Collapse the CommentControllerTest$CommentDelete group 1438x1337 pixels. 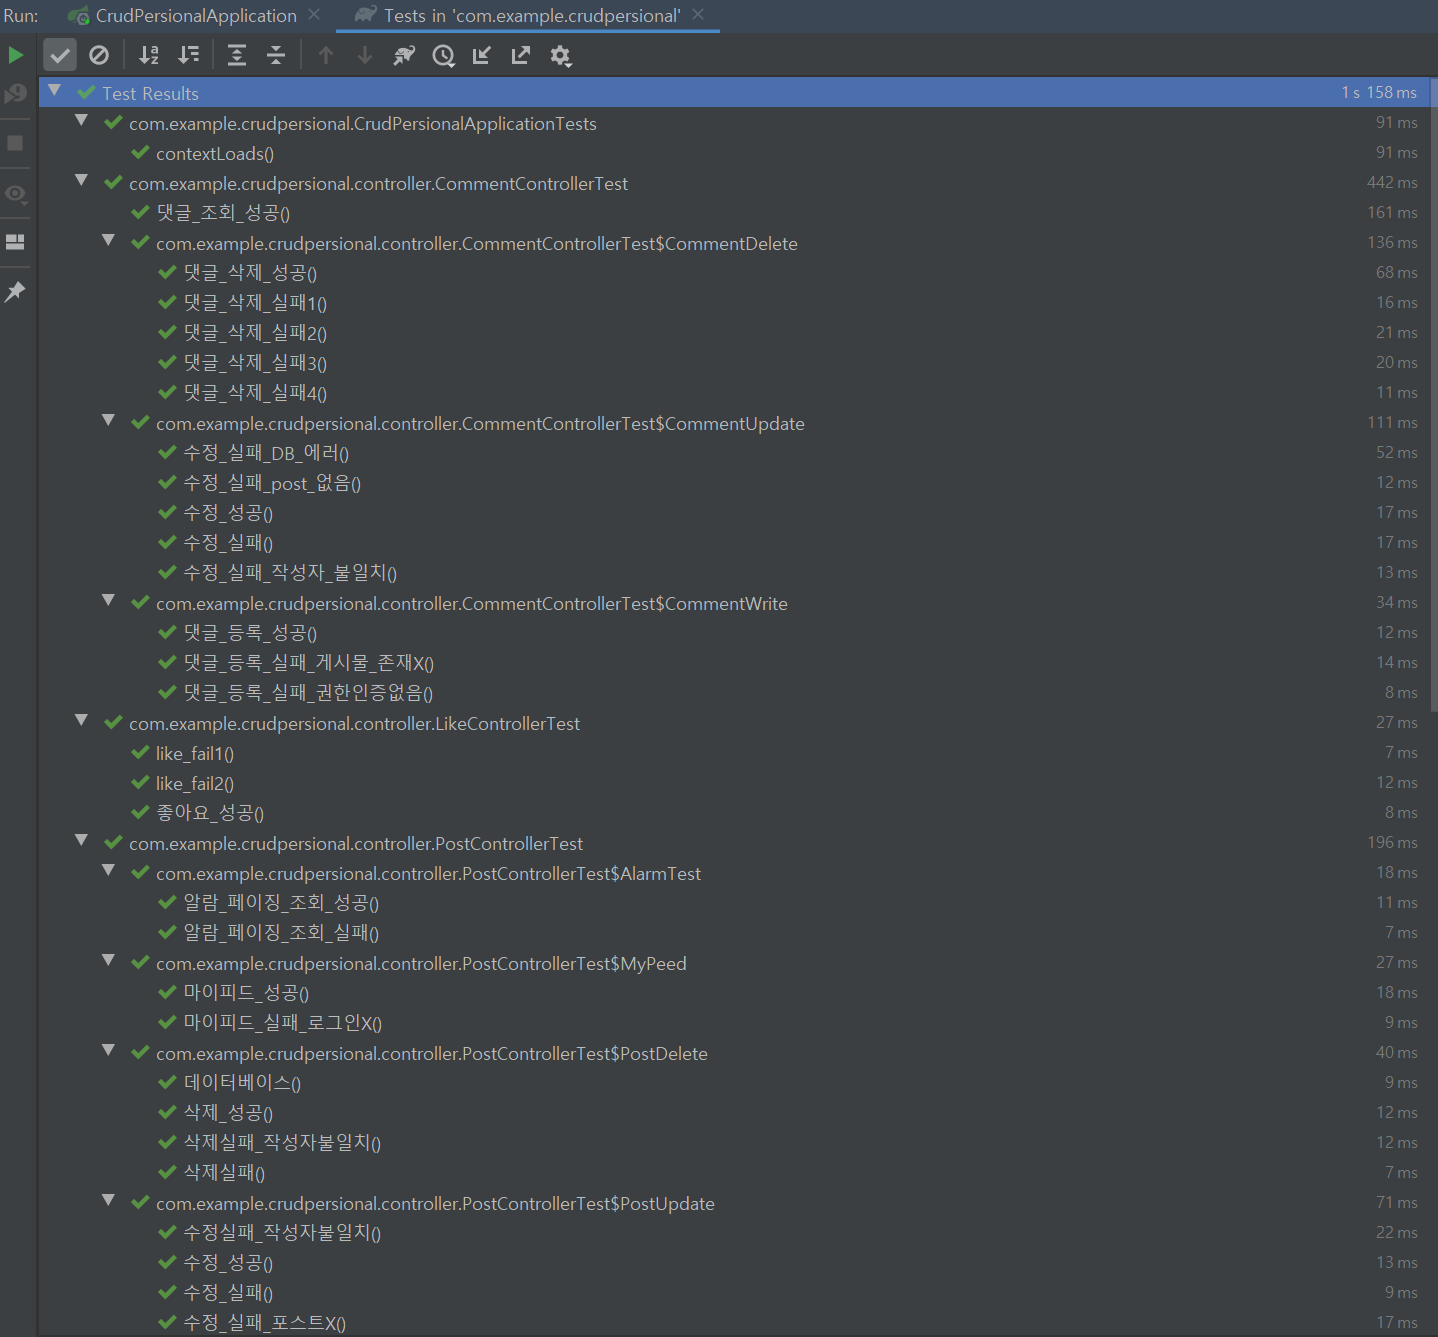tap(108, 241)
